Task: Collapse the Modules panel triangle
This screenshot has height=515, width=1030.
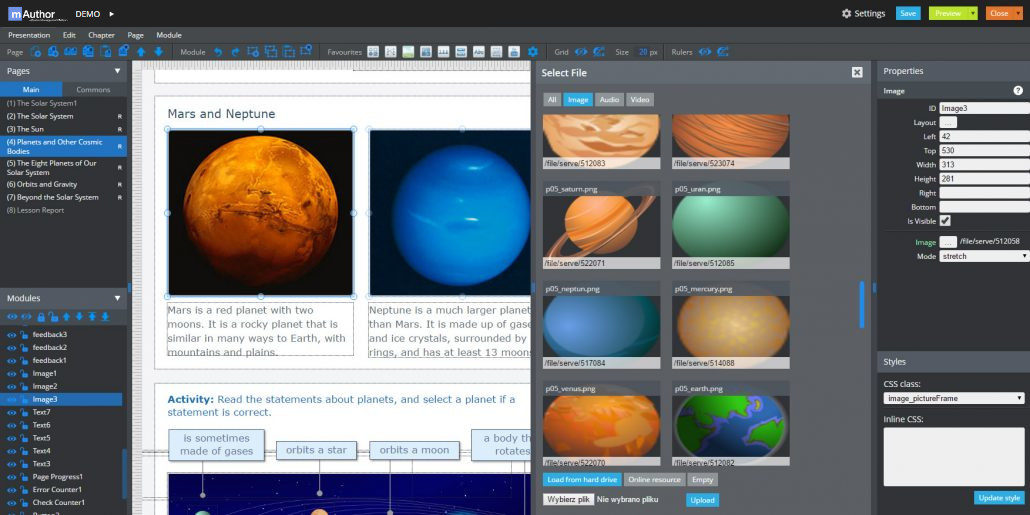Action: pyautogui.click(x=118, y=298)
